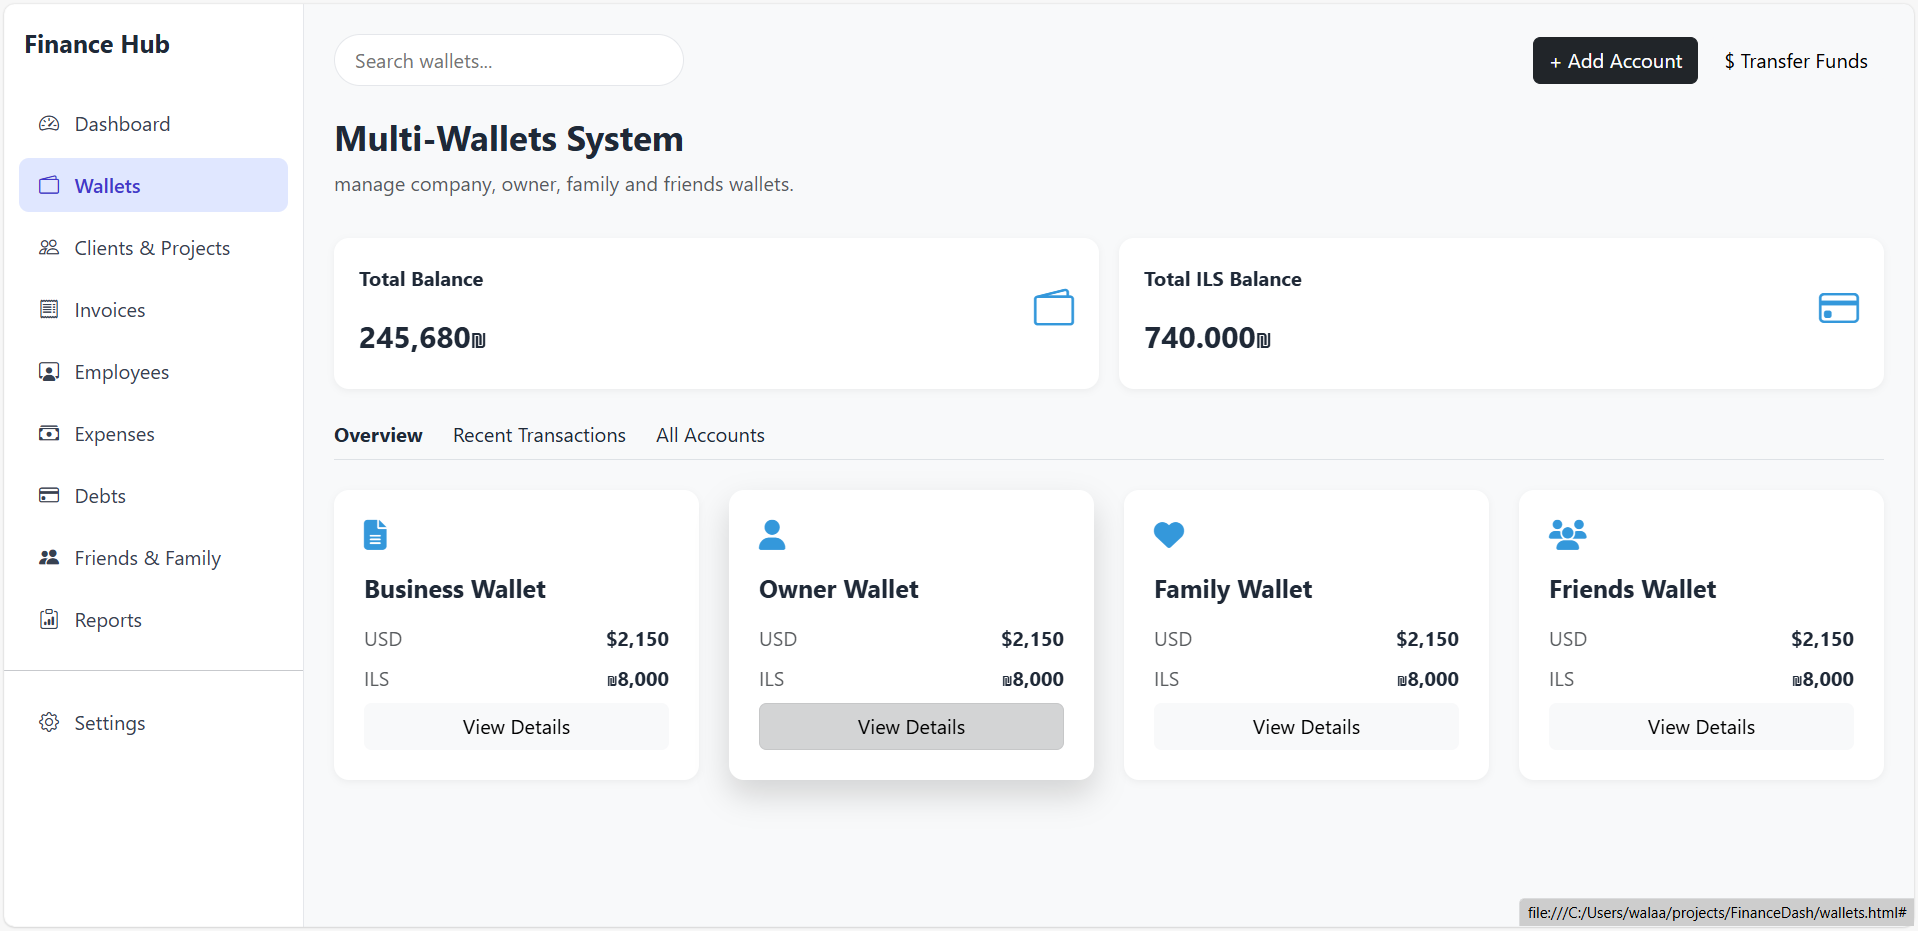
Task: Click the group icon on Friends Wallet
Action: tap(1568, 535)
